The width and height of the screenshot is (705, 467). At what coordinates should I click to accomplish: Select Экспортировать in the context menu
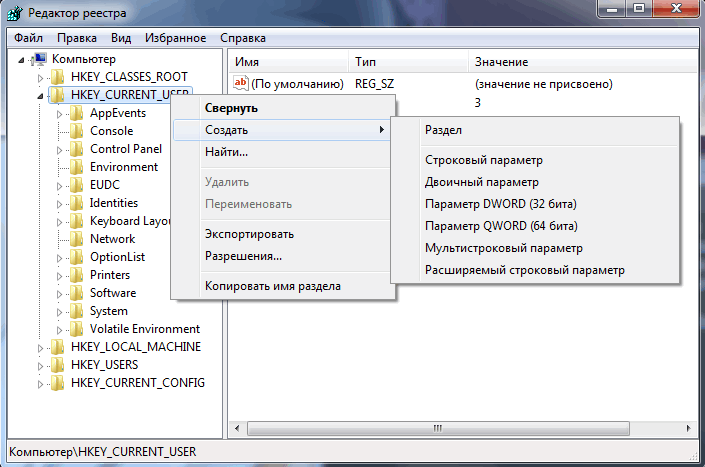pos(249,234)
